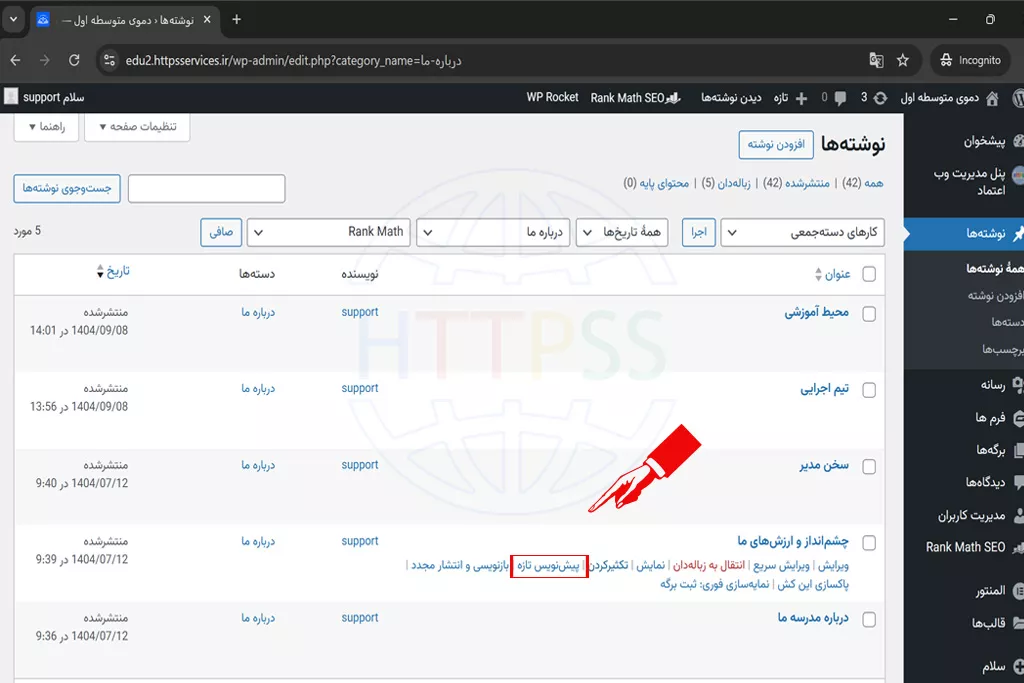The image size is (1024, 683).
Task: Click the posts search input field
Action: click(x=207, y=188)
